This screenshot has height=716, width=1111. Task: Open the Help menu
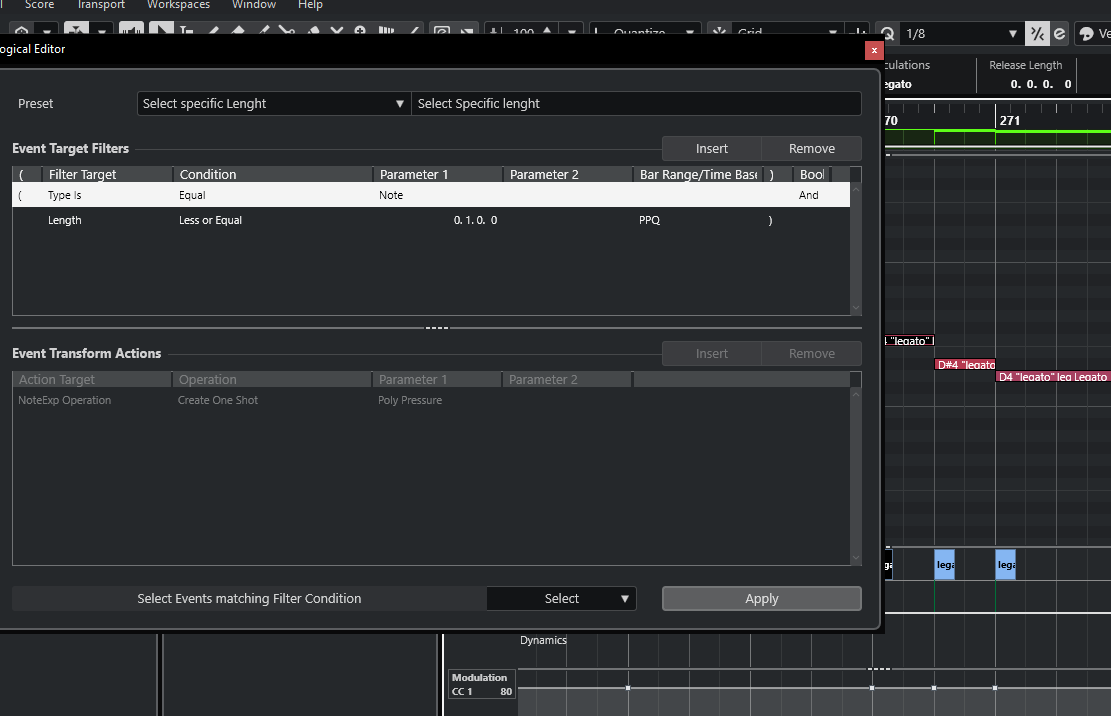tap(310, 5)
